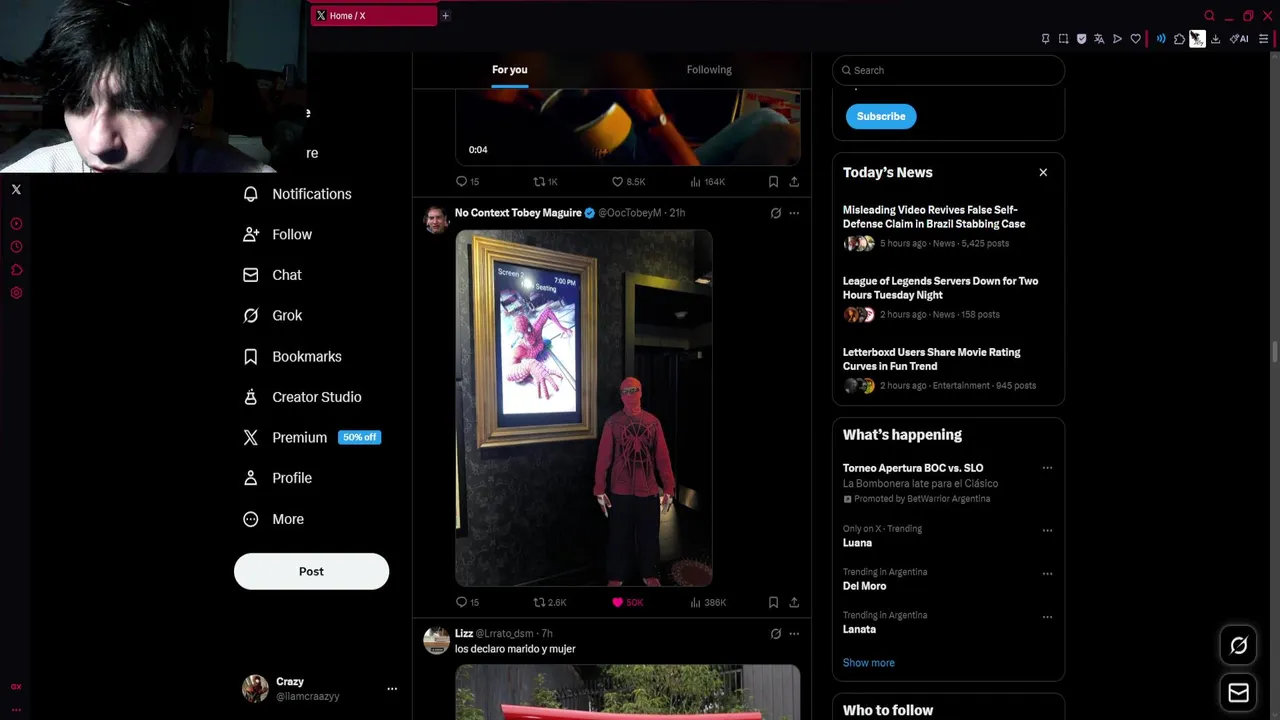Open the snapshot tool in browser toolbar
Image resolution: width=1280 pixels, height=720 pixels.
coord(1063,39)
